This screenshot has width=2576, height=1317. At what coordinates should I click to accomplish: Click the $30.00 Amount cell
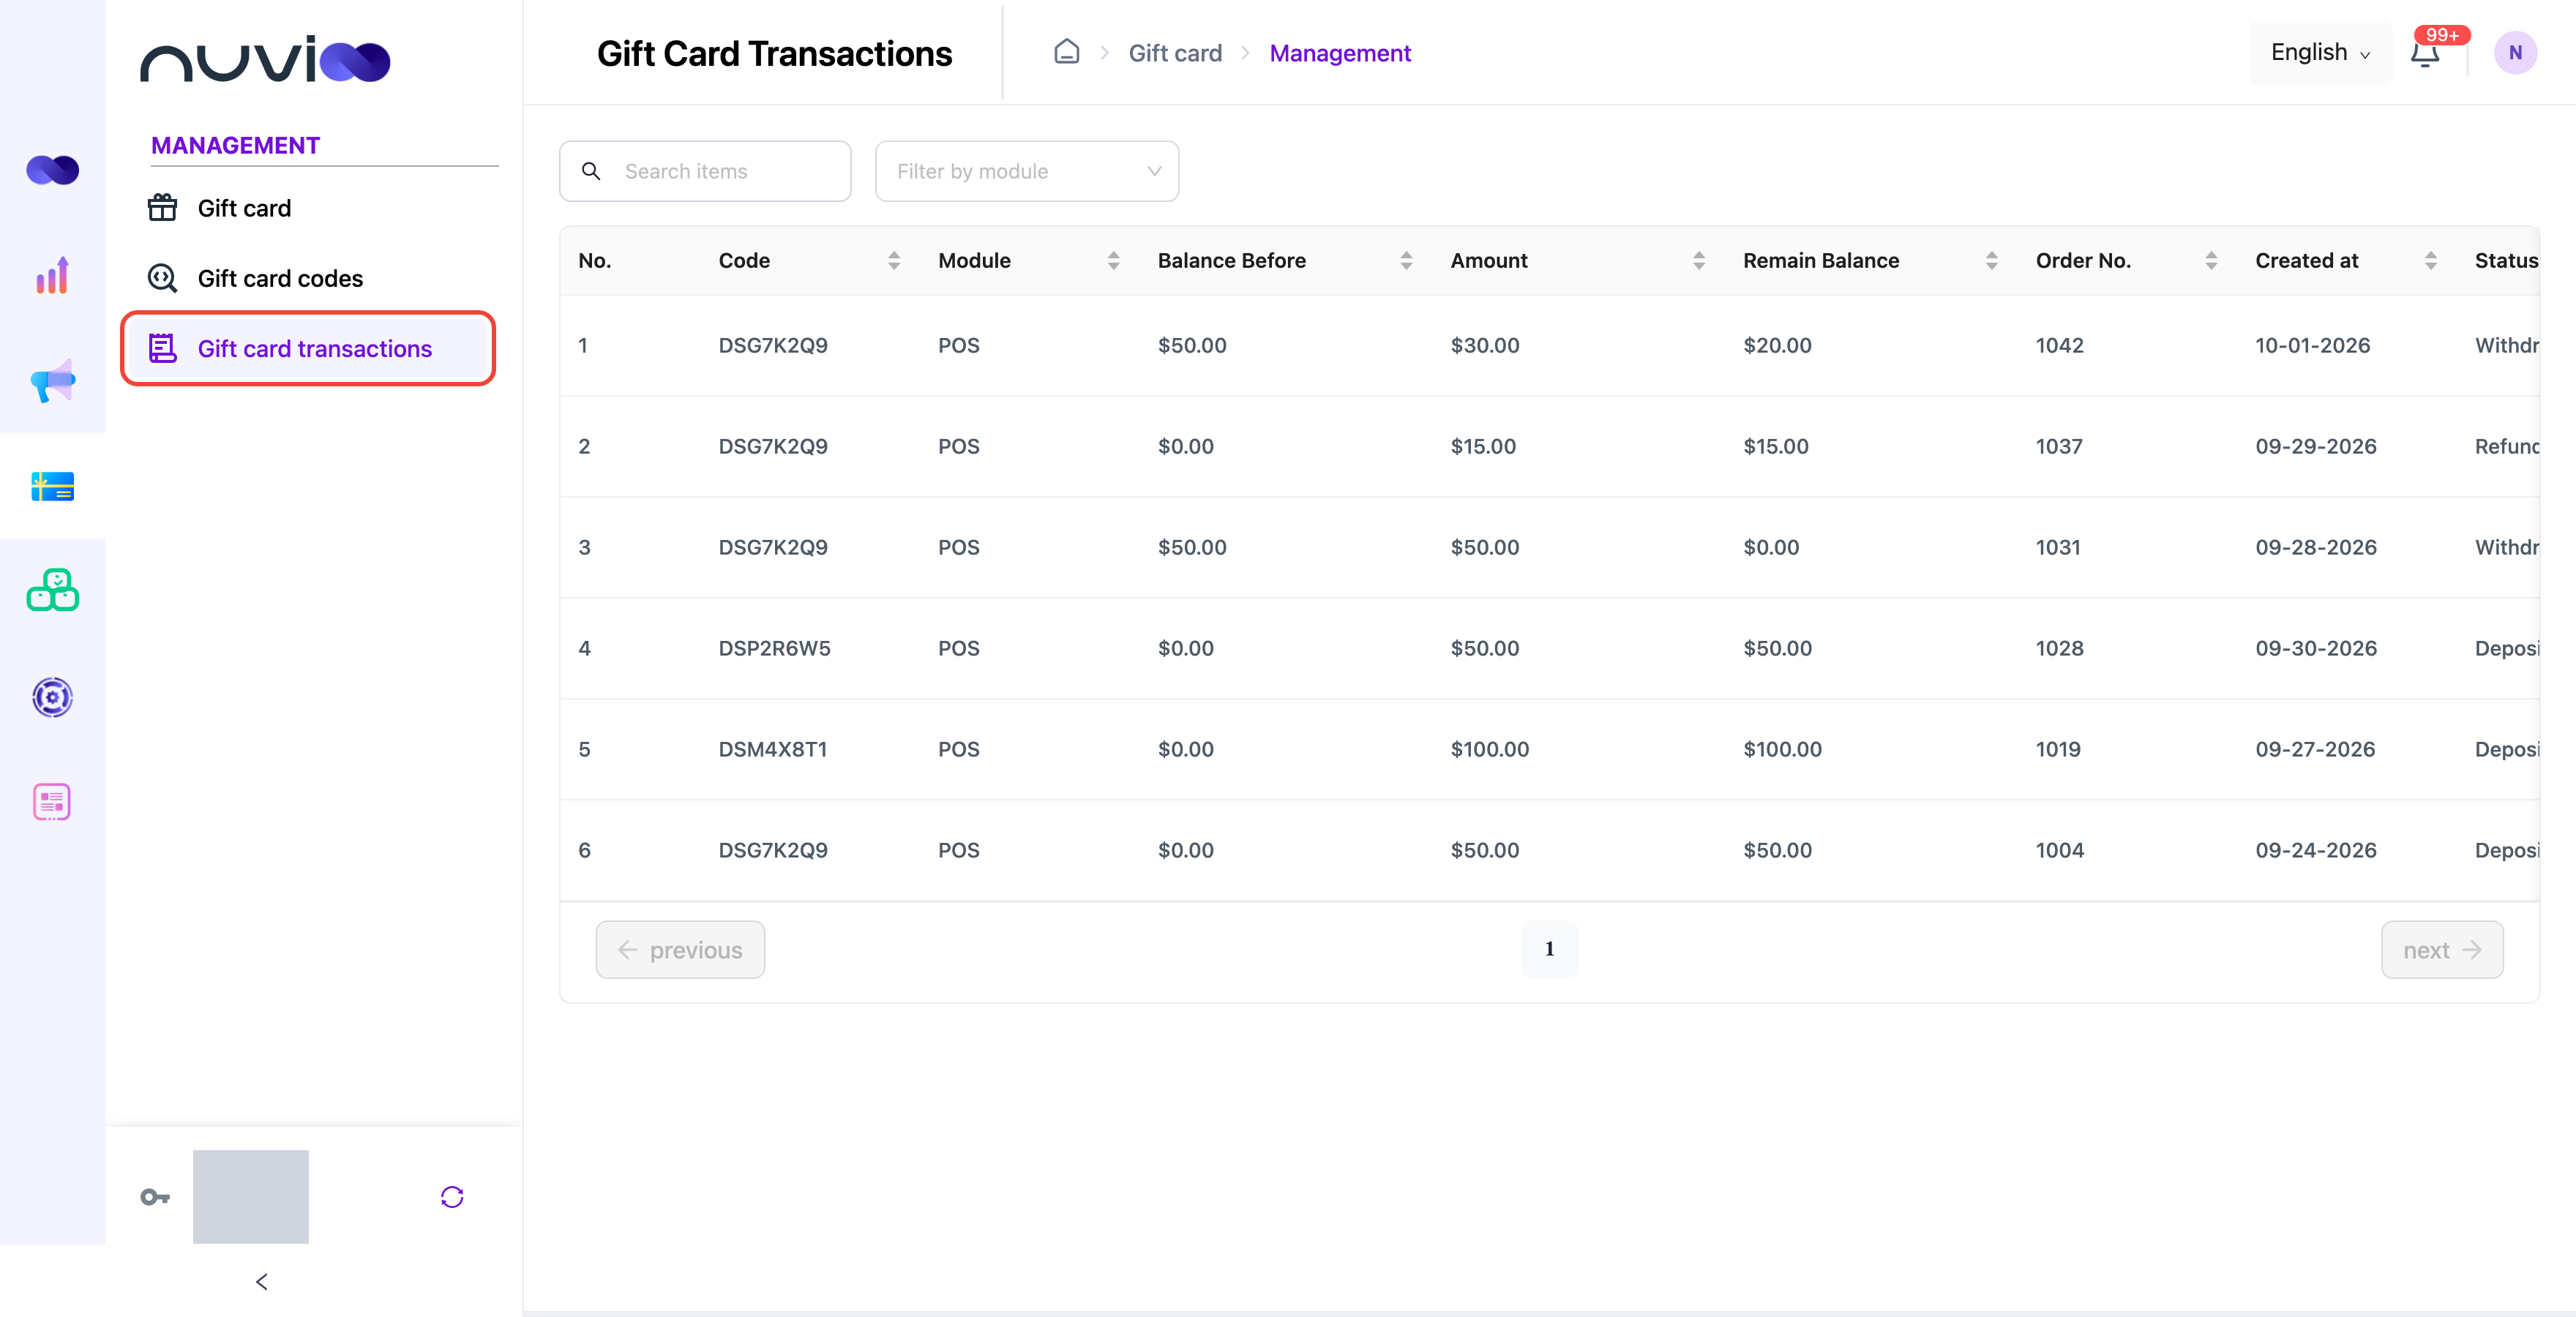tap(1485, 345)
